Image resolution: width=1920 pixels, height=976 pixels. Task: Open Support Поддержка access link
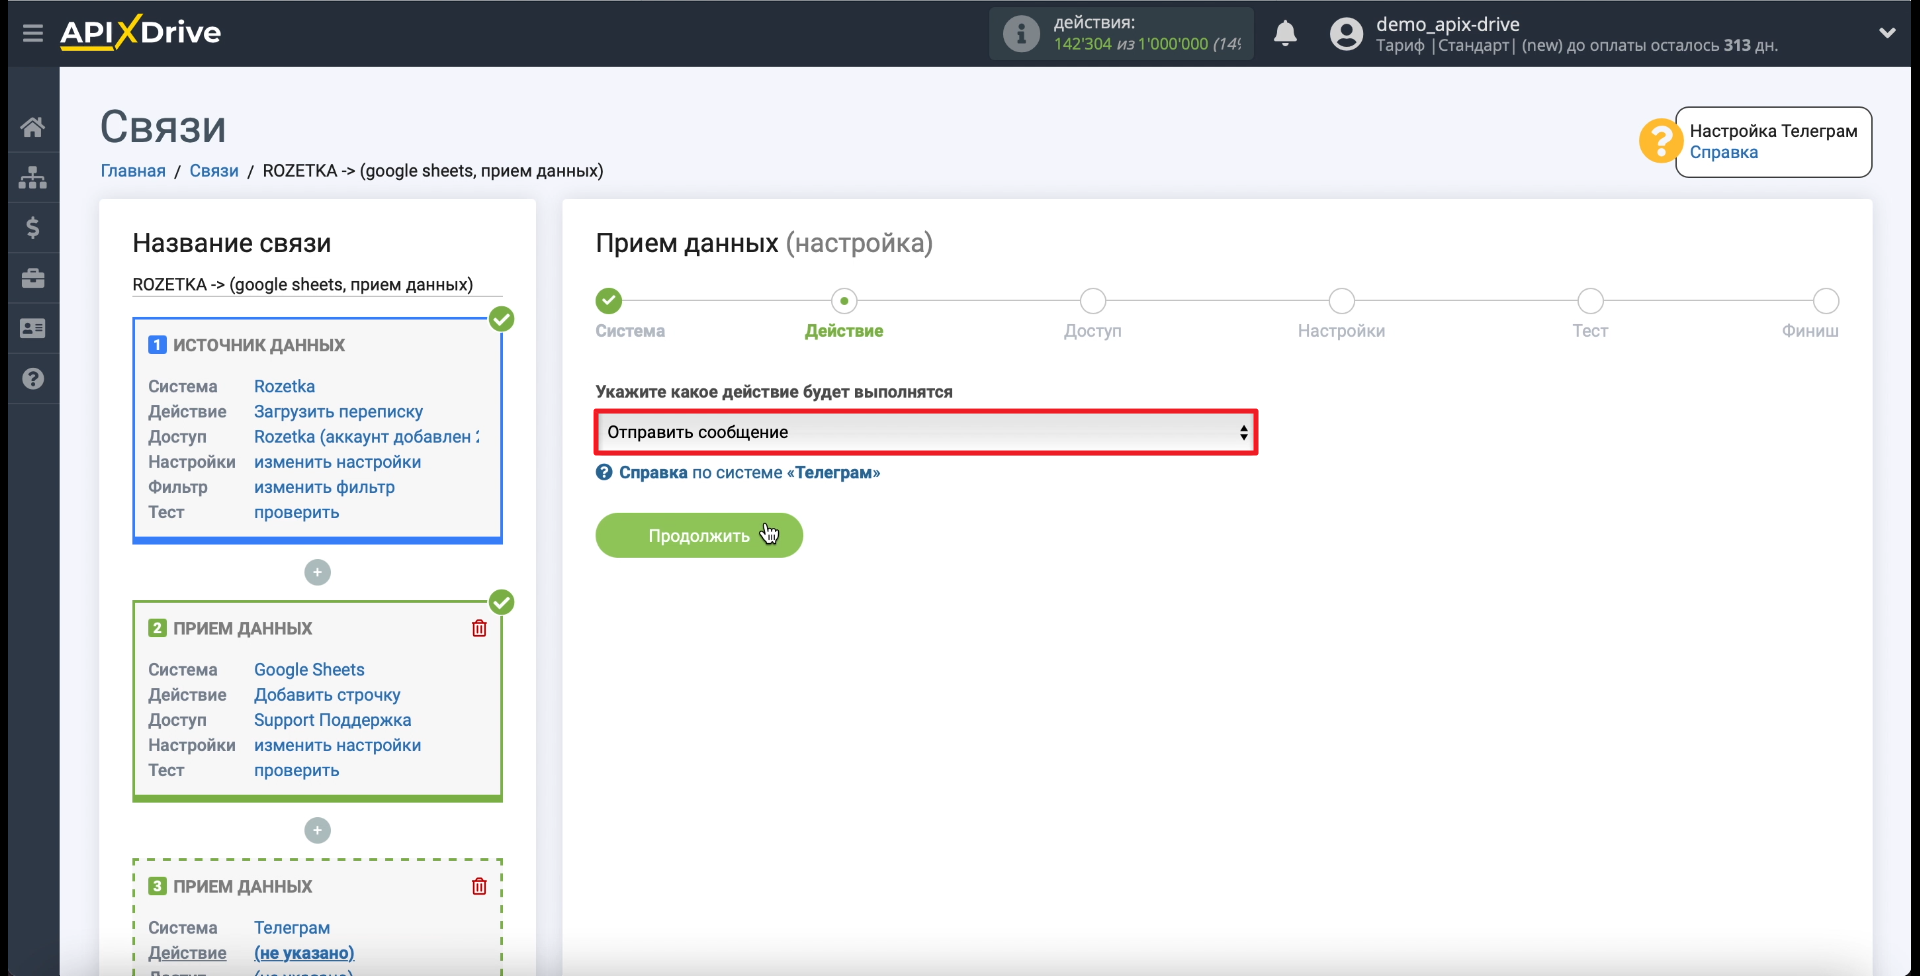pos(332,720)
